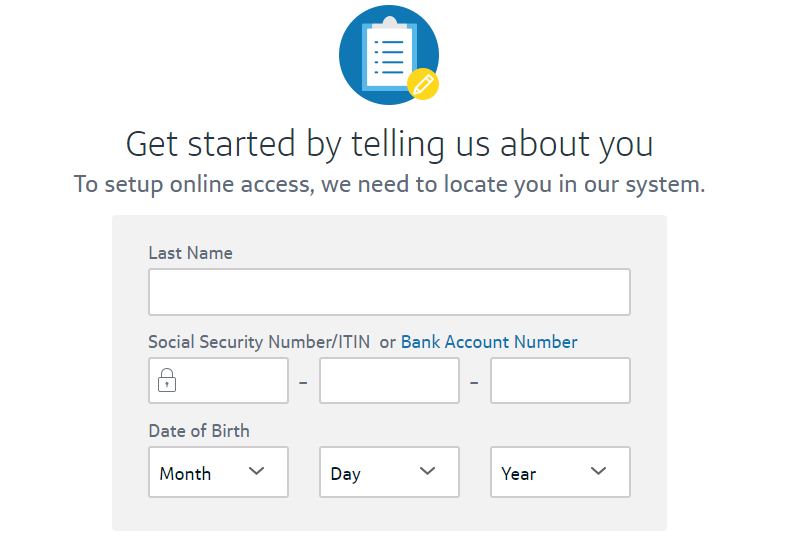798x538 pixels.
Task: Click the Date of Birth label
Action: tap(199, 431)
